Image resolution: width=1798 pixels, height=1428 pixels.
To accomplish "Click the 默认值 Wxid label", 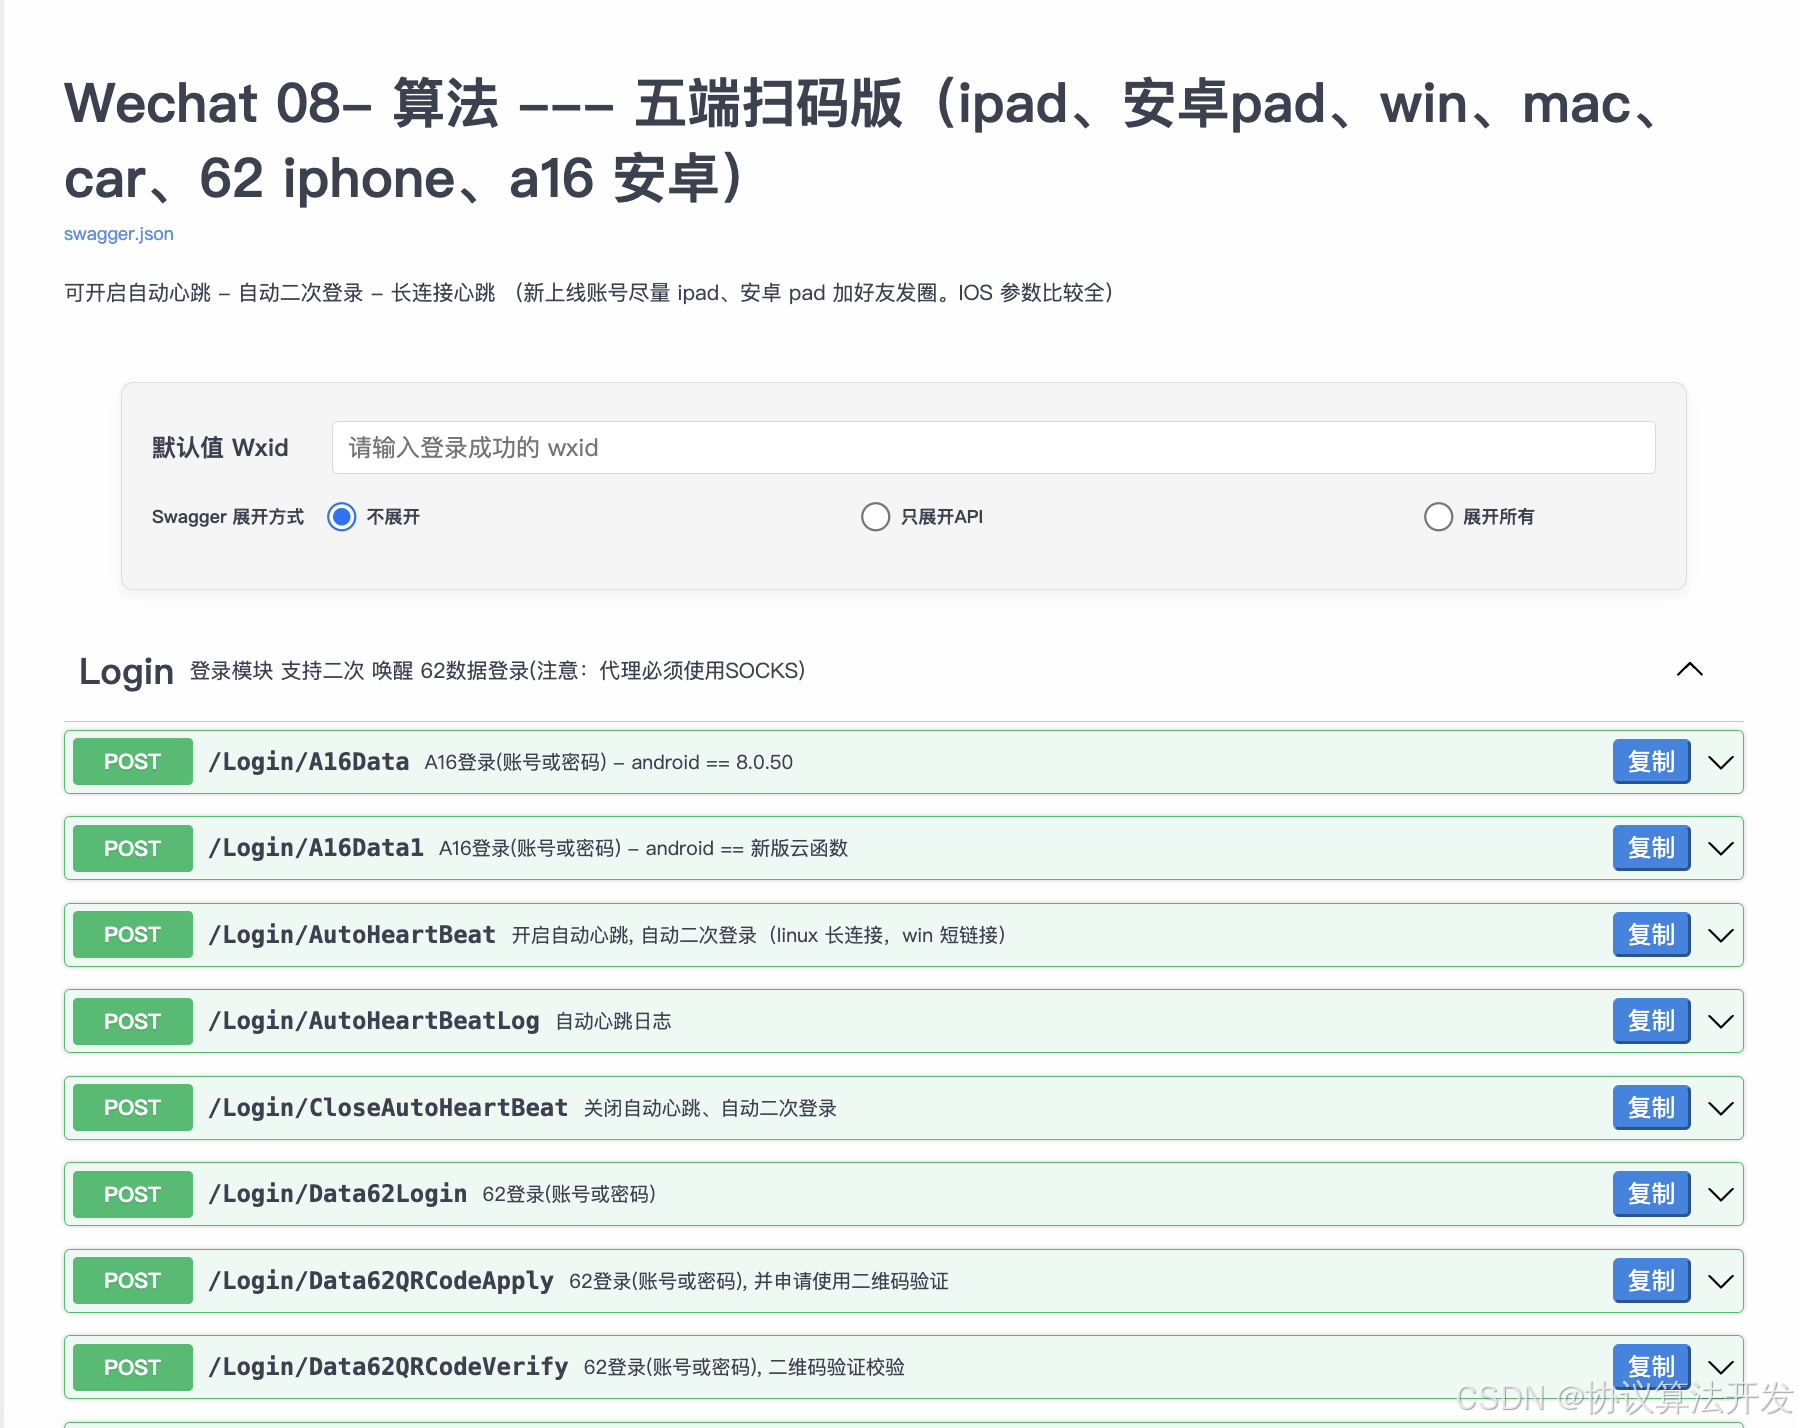I will (220, 447).
